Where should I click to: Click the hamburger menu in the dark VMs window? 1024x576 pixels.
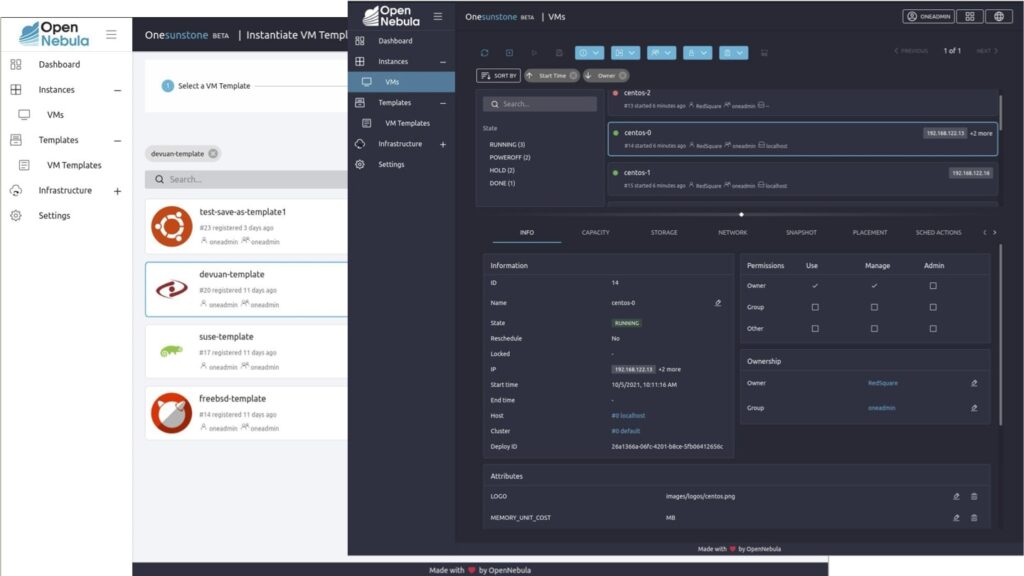tap(438, 16)
